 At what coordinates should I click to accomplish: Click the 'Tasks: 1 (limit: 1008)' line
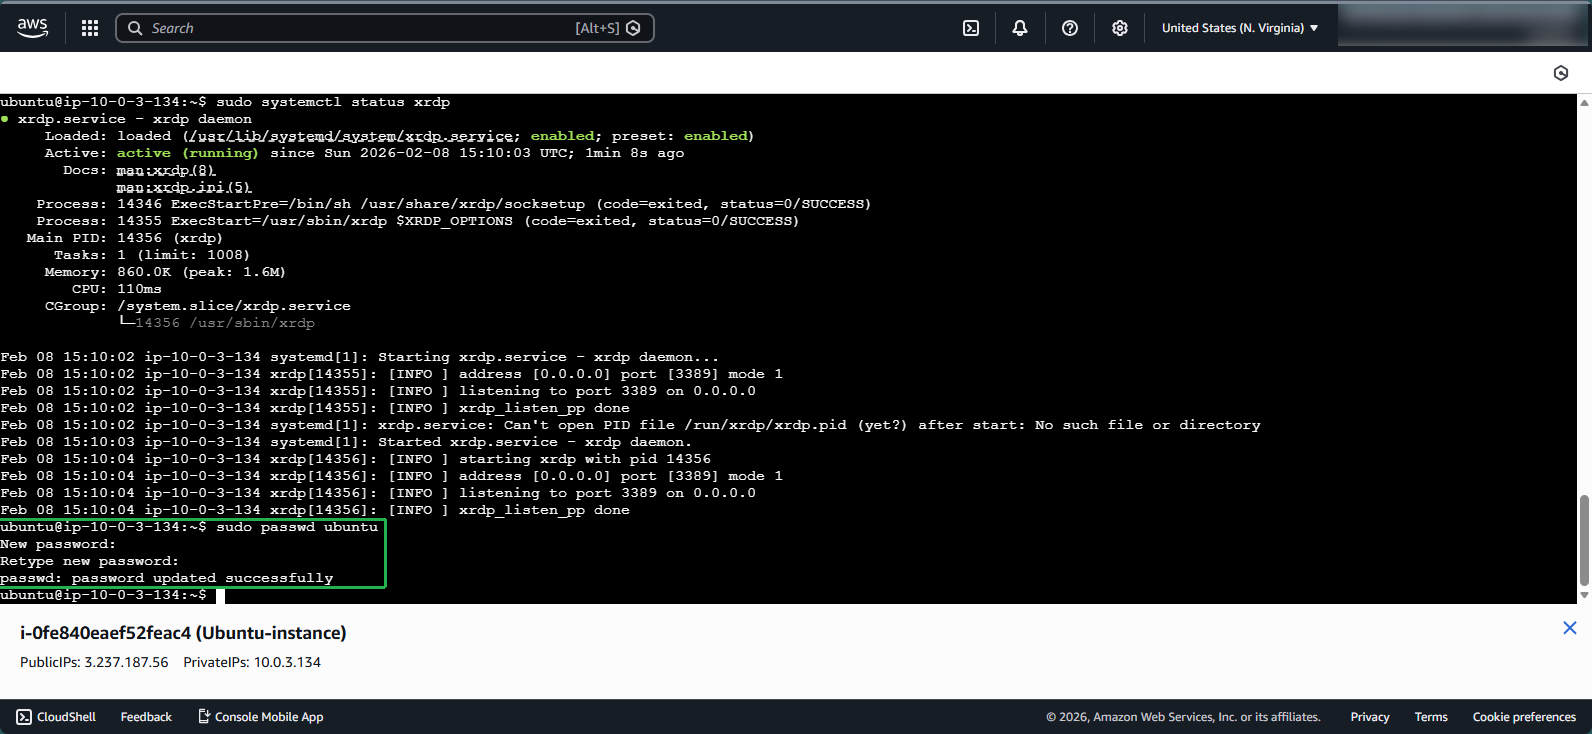tap(152, 255)
